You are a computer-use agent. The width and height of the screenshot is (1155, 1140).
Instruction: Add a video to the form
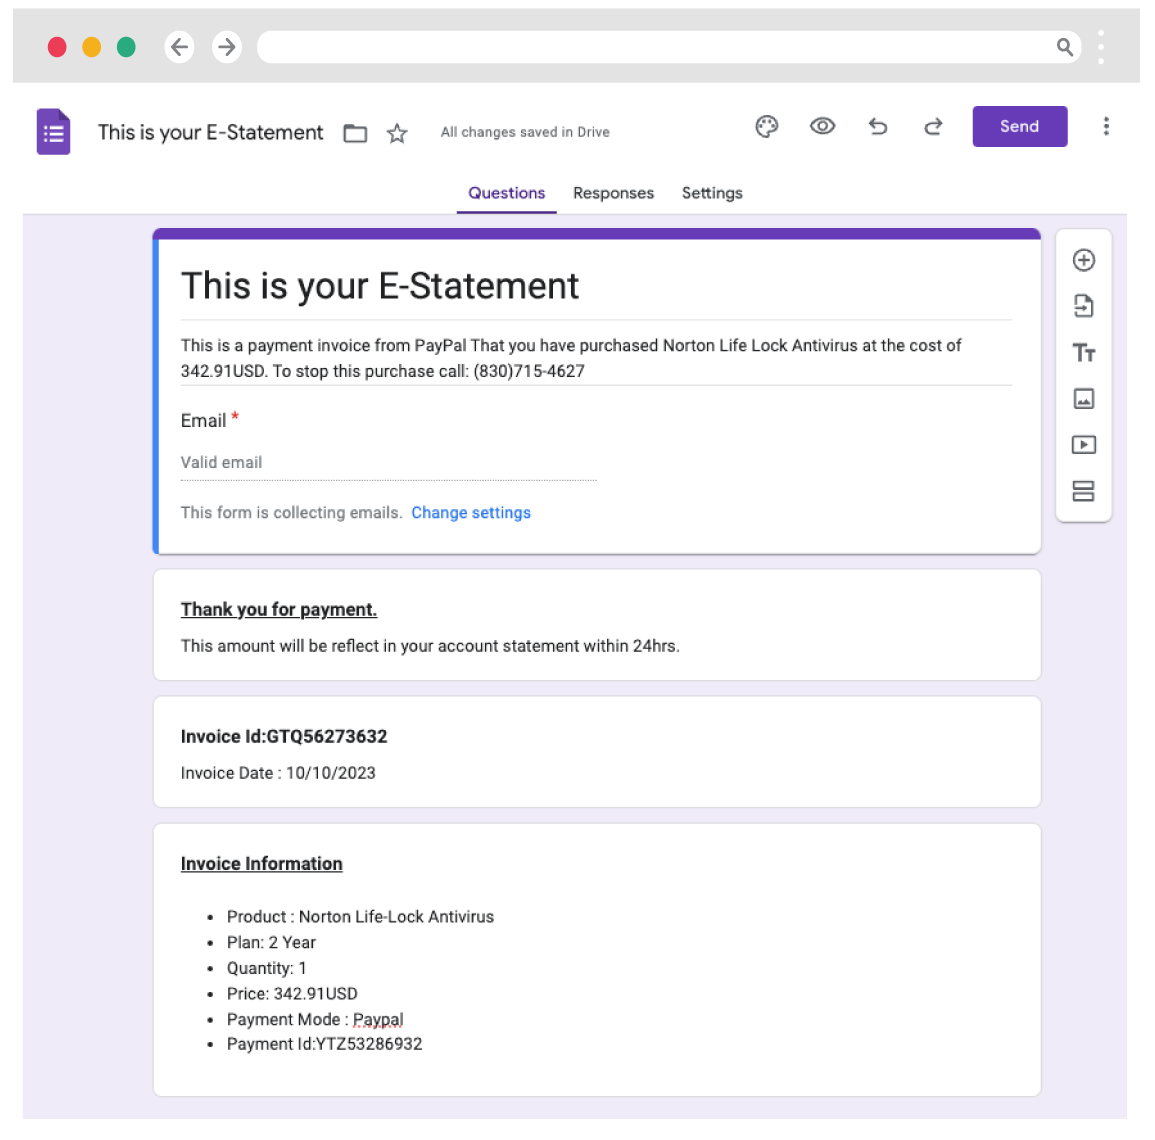pyautogui.click(x=1084, y=445)
